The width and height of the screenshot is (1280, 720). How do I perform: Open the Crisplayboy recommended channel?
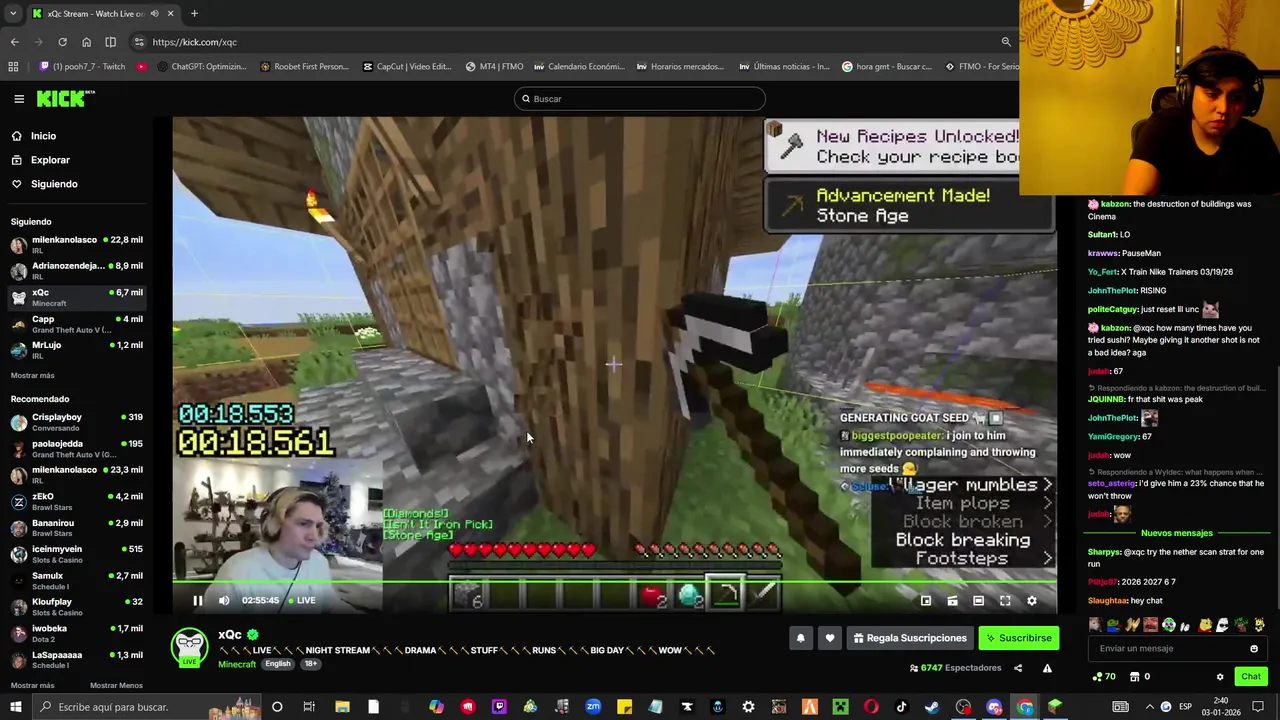coord(77,422)
